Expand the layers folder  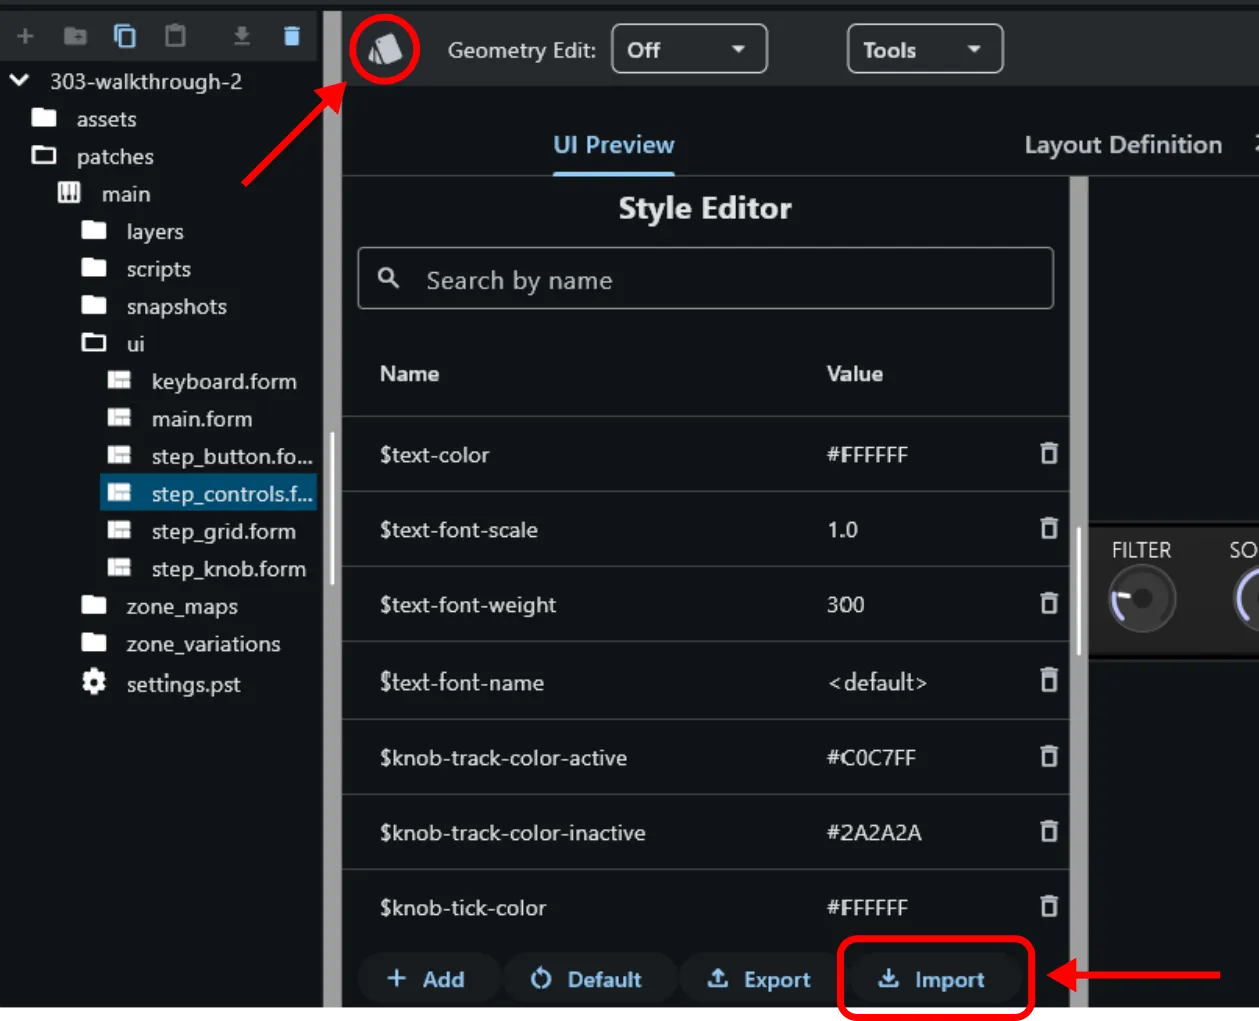94,230
